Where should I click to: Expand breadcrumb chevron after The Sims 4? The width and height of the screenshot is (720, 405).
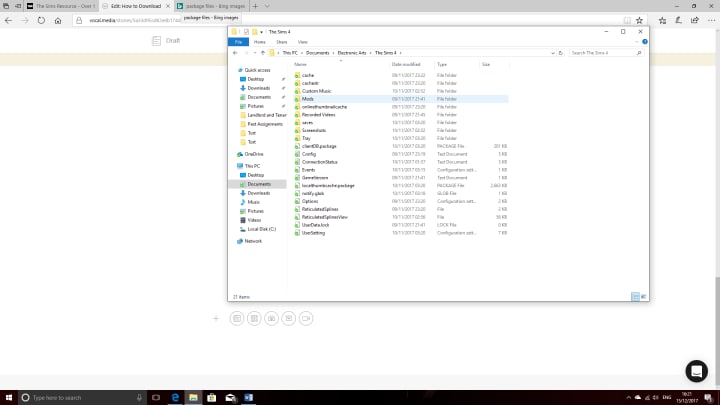tap(400, 53)
